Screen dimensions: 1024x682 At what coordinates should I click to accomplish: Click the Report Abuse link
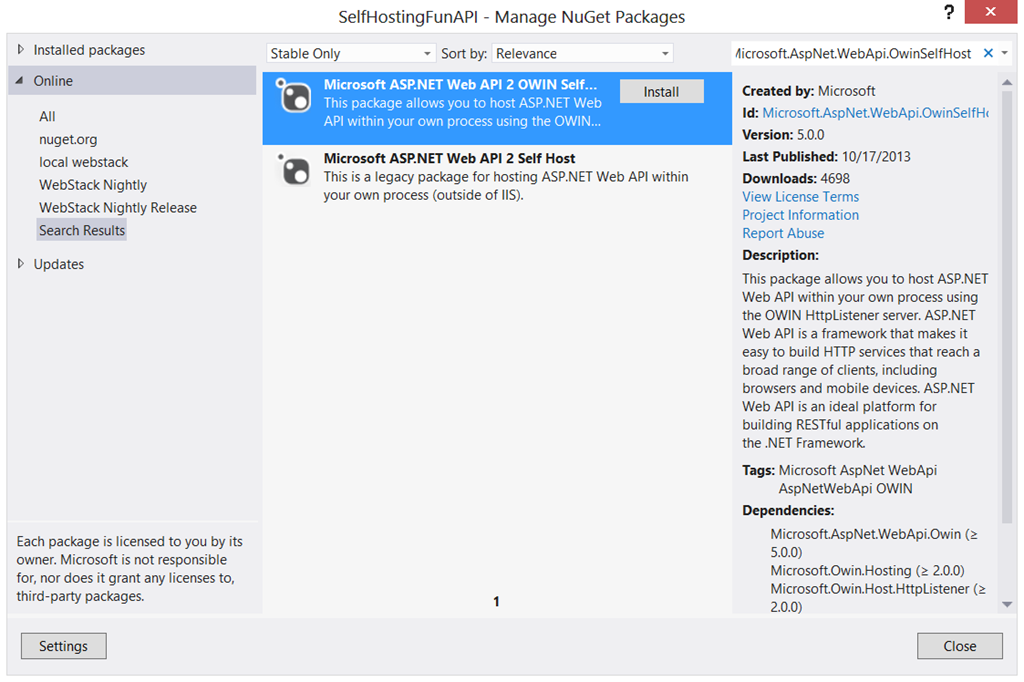(783, 233)
